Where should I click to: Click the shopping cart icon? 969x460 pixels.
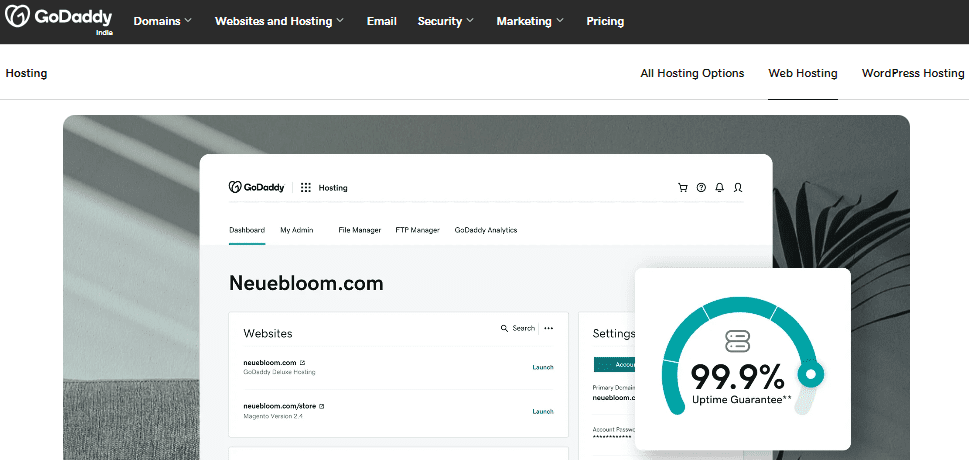point(683,187)
